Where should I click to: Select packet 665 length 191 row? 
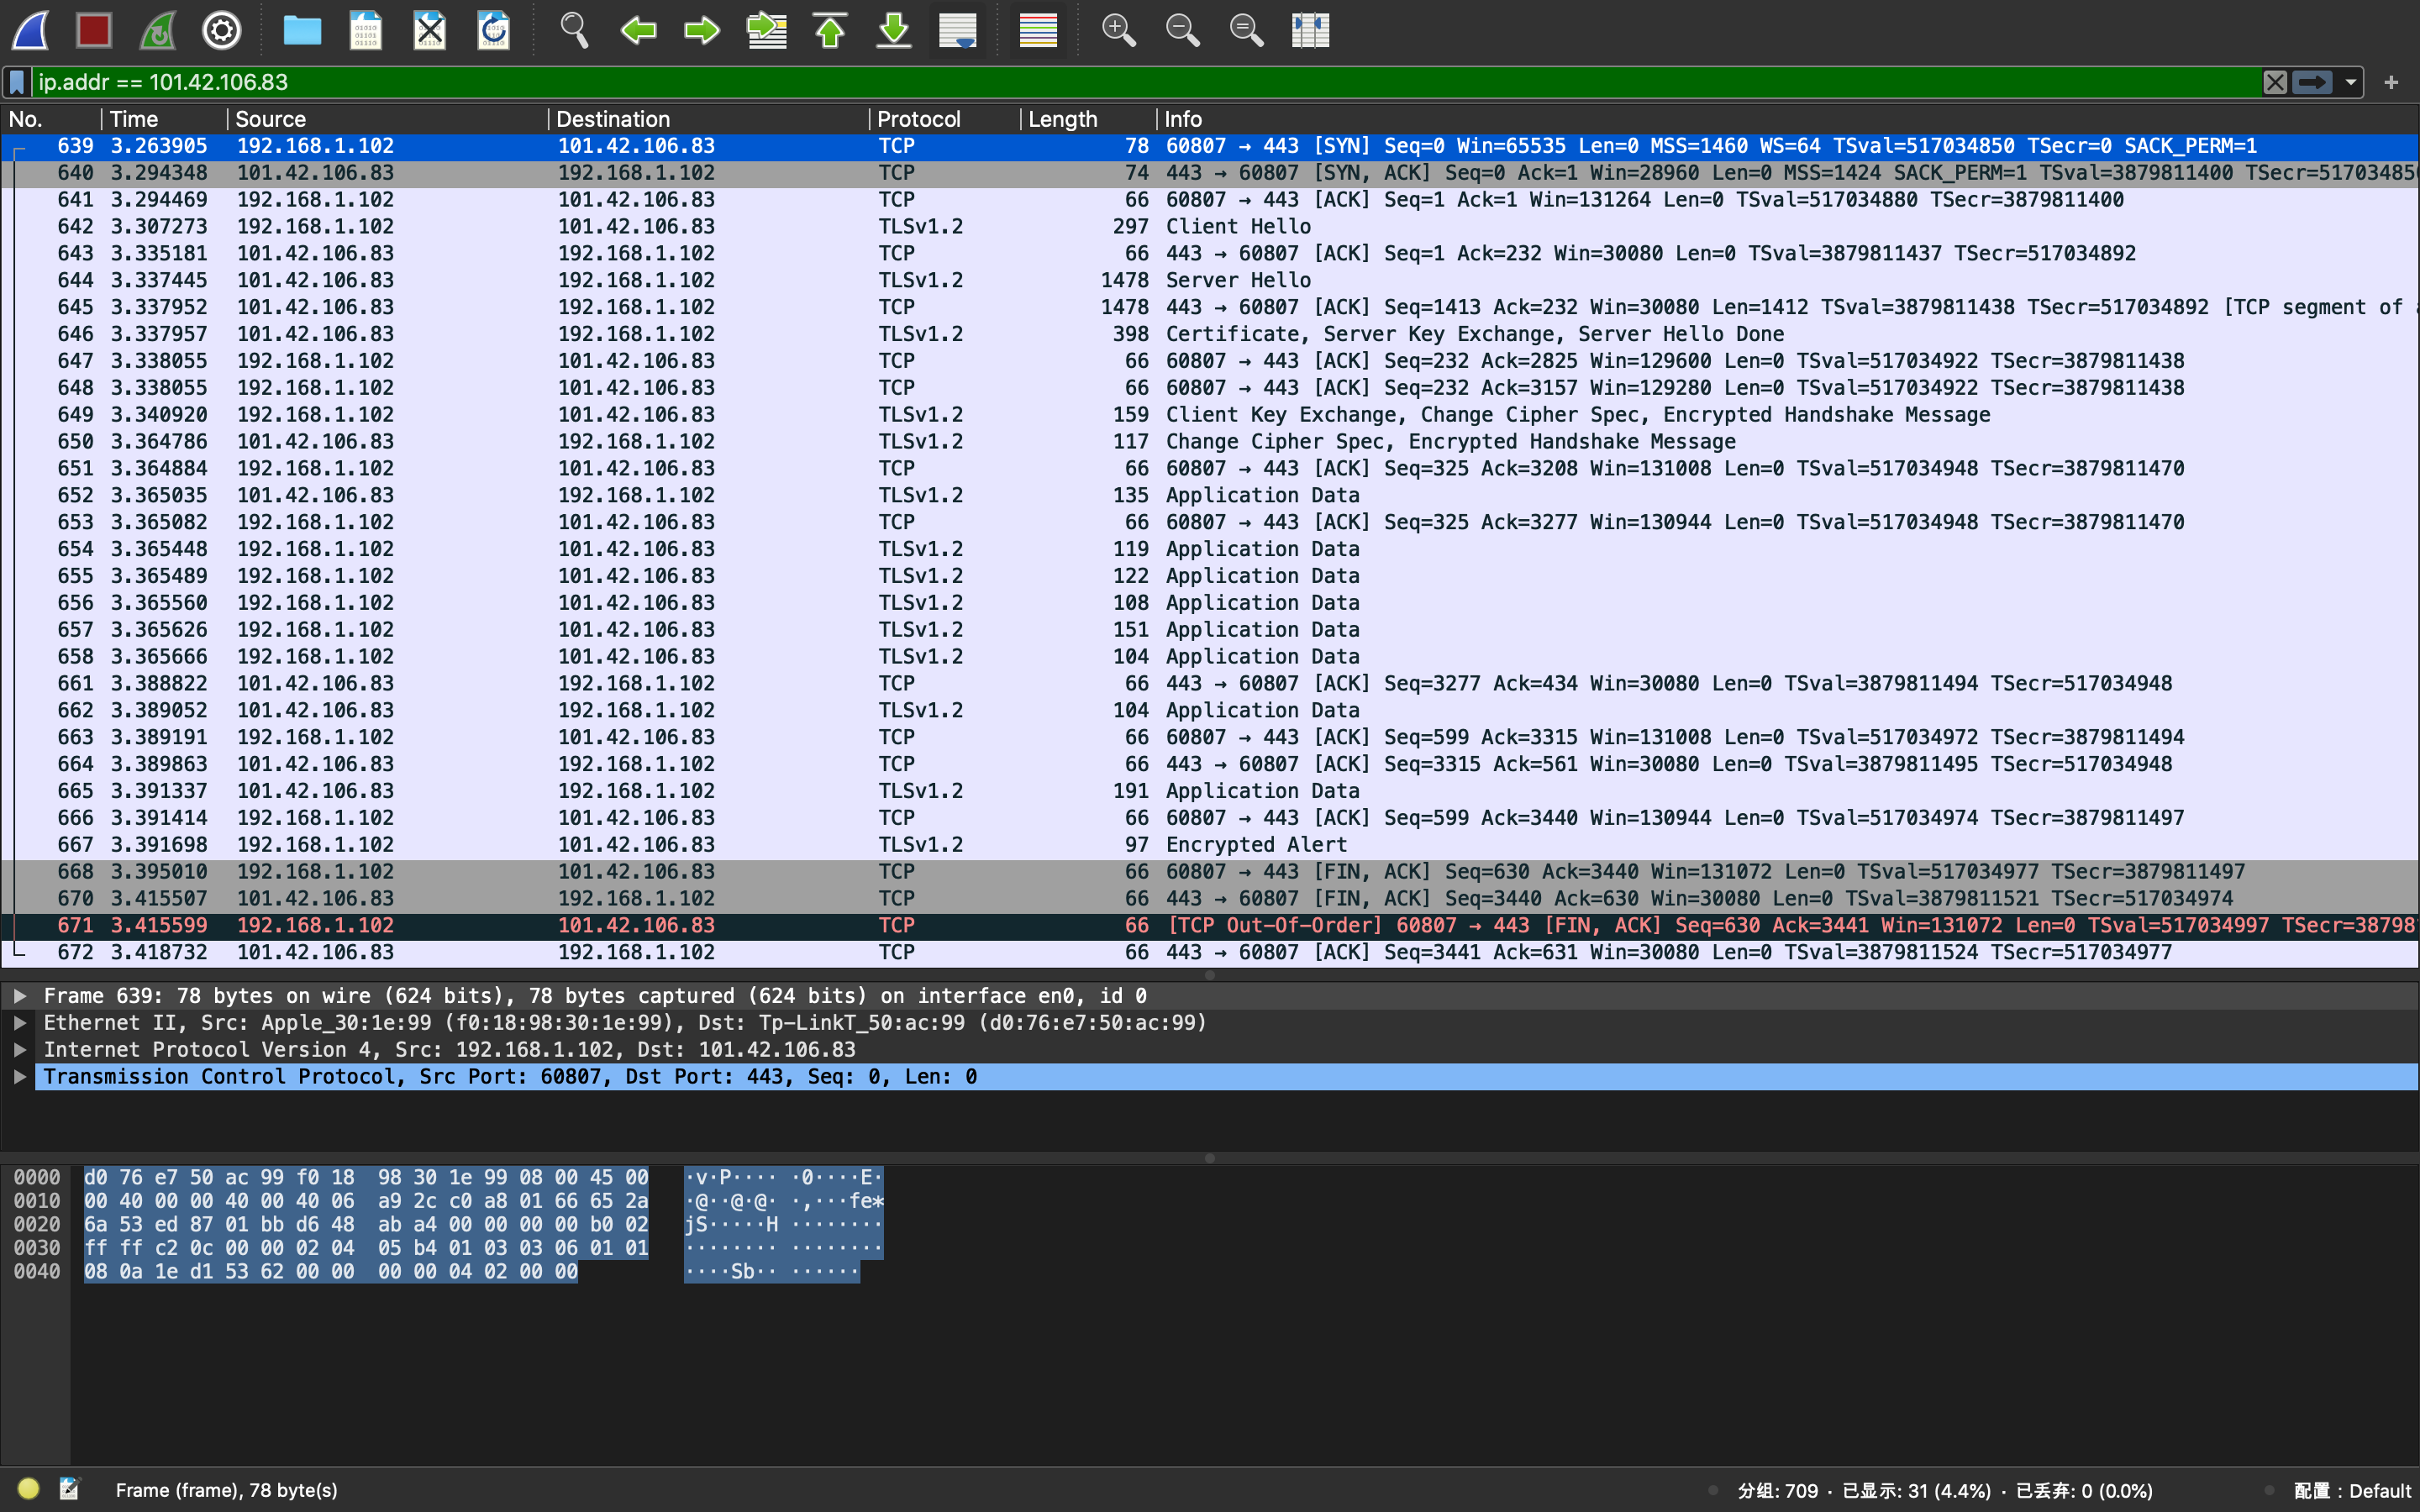(1210, 791)
